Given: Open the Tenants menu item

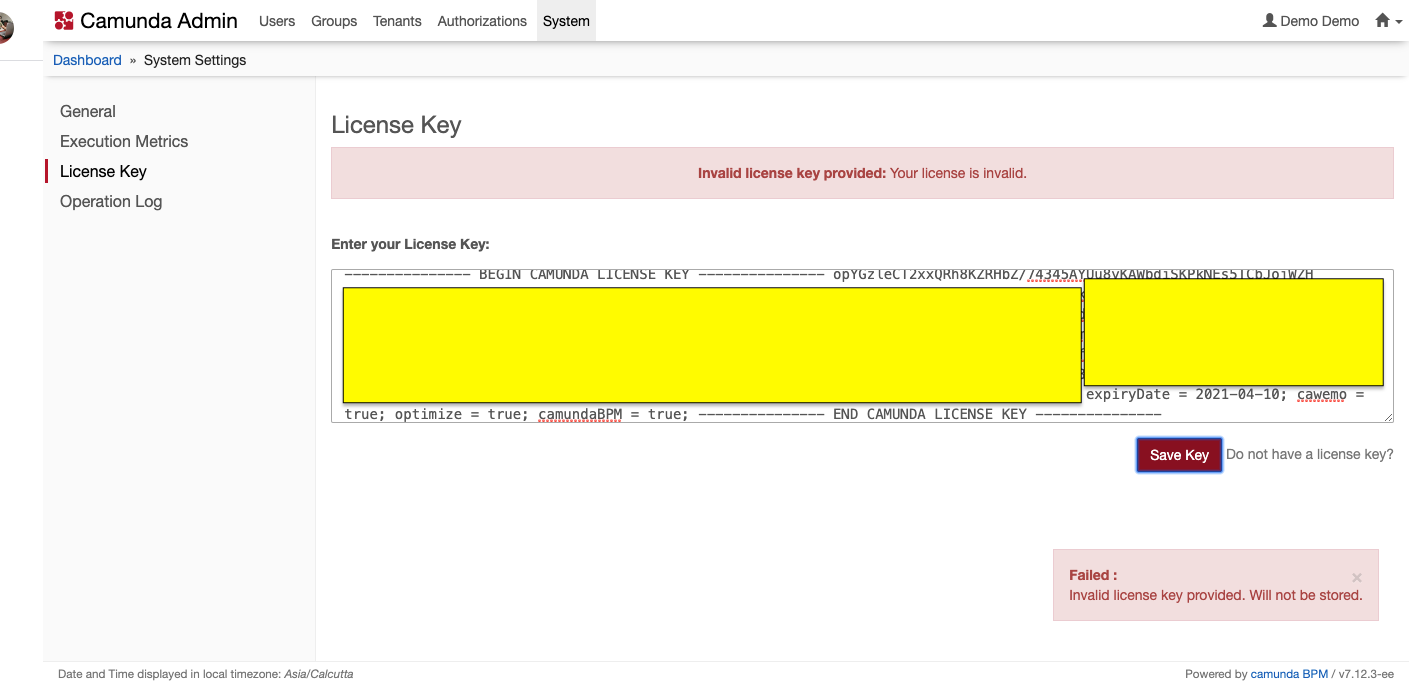Looking at the screenshot, I should click(397, 20).
